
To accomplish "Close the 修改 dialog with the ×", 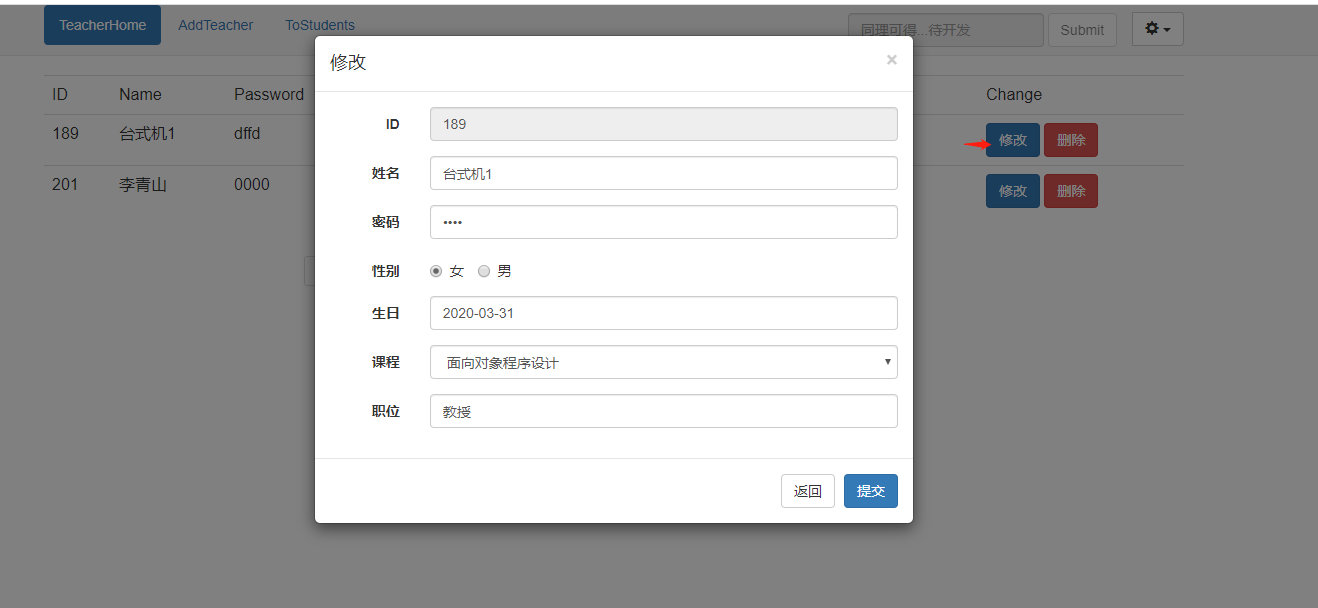I will tap(892, 60).
